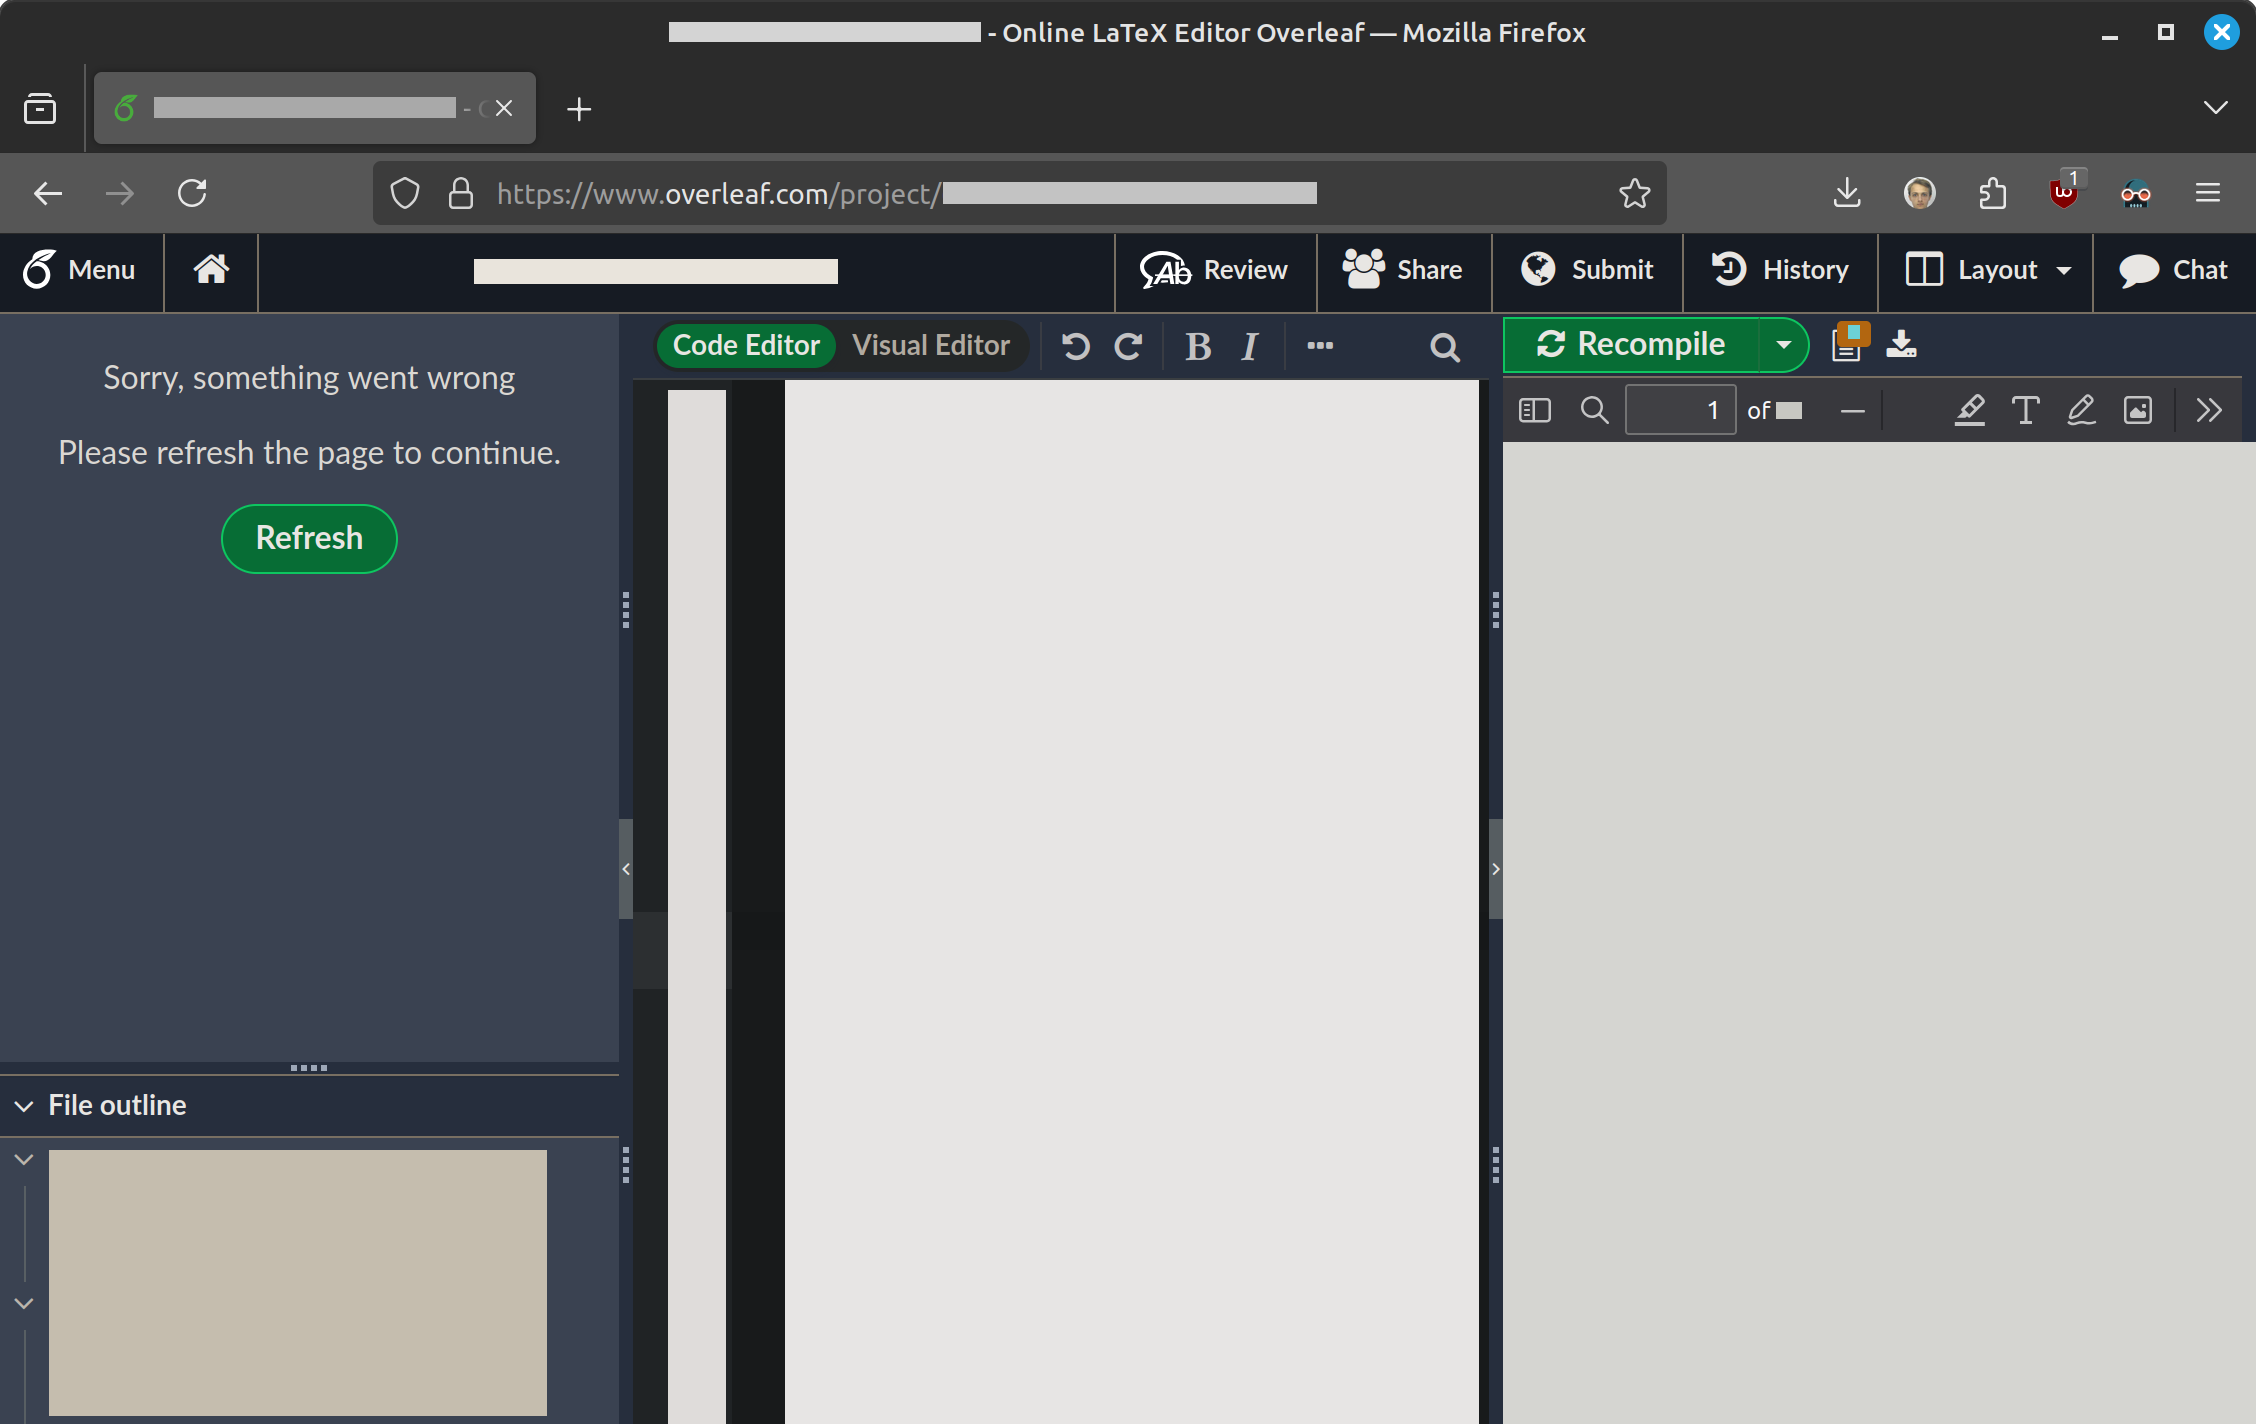2256x1424 pixels.
Task: Toggle bold formatting button
Action: [1198, 346]
